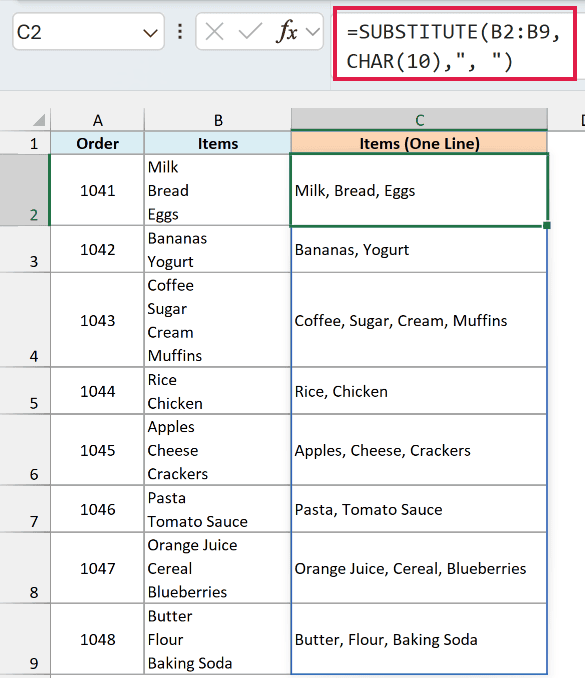Select row 6 header
This screenshot has height=678, width=585.
[25, 450]
